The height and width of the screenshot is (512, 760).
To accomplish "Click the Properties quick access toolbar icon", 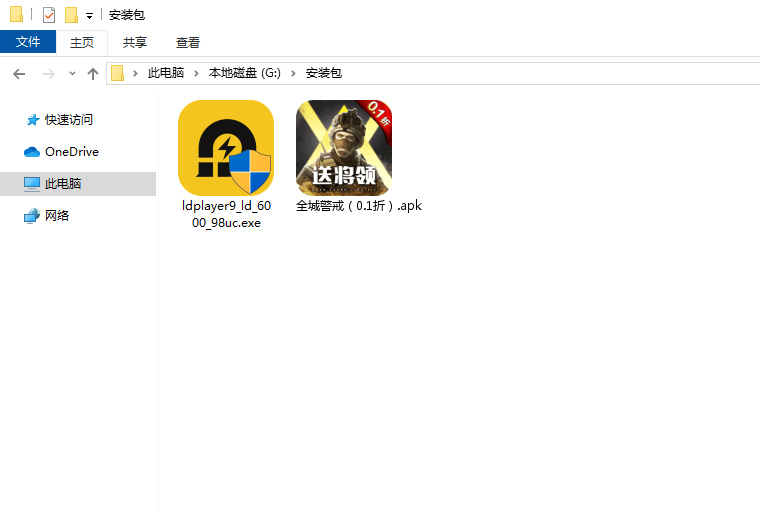I will coord(49,15).
